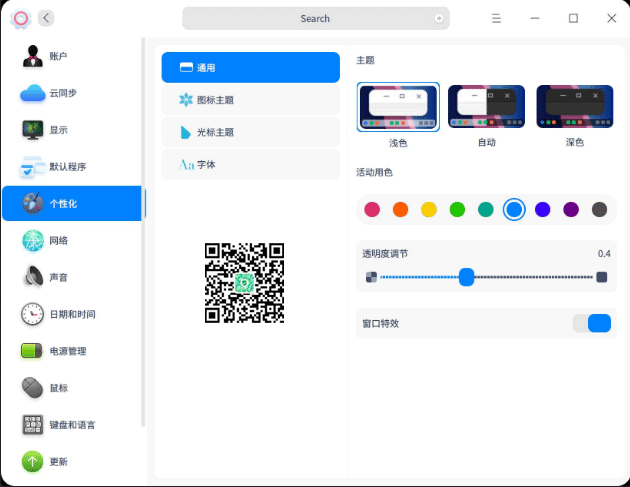630x487 pixels.
Task: Pick the dark gray accent color
Action: pyautogui.click(x=599, y=209)
